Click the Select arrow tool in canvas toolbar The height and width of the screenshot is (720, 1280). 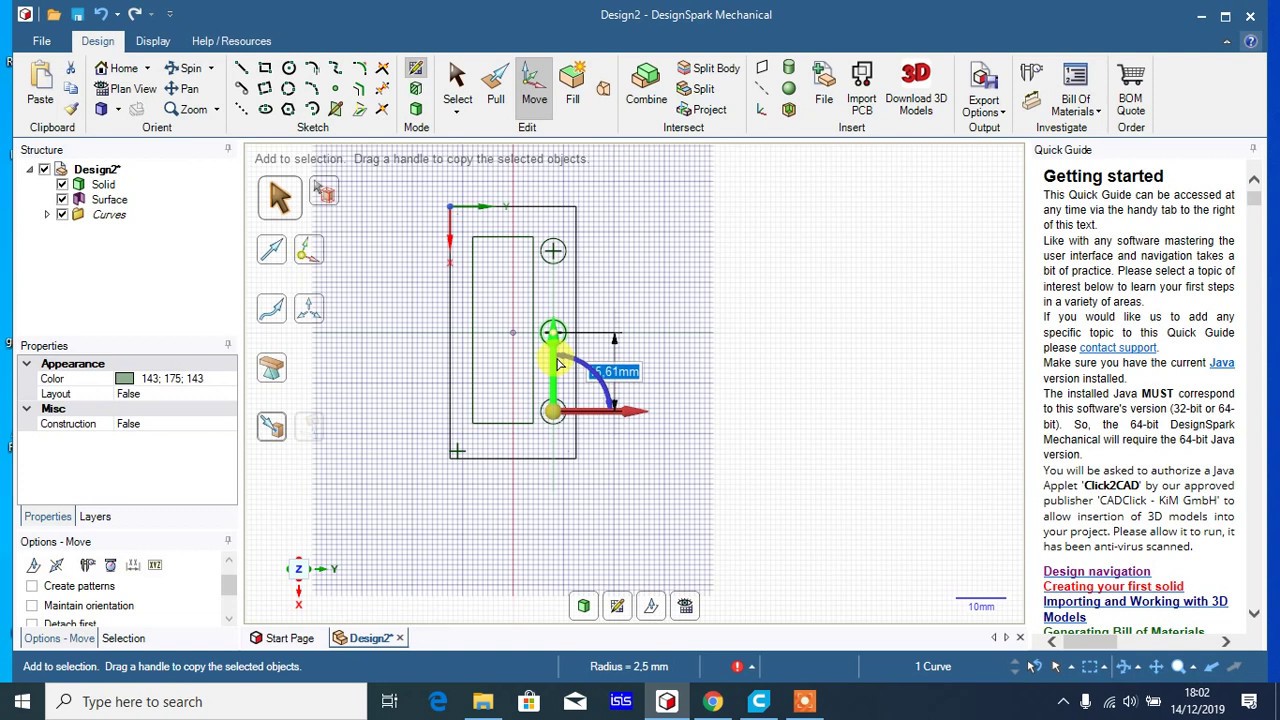point(279,197)
